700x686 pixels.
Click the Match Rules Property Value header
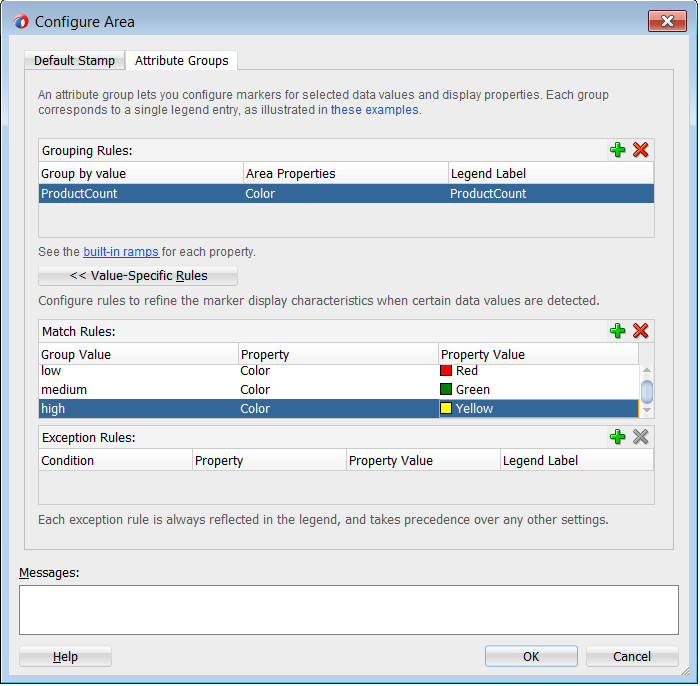point(538,354)
